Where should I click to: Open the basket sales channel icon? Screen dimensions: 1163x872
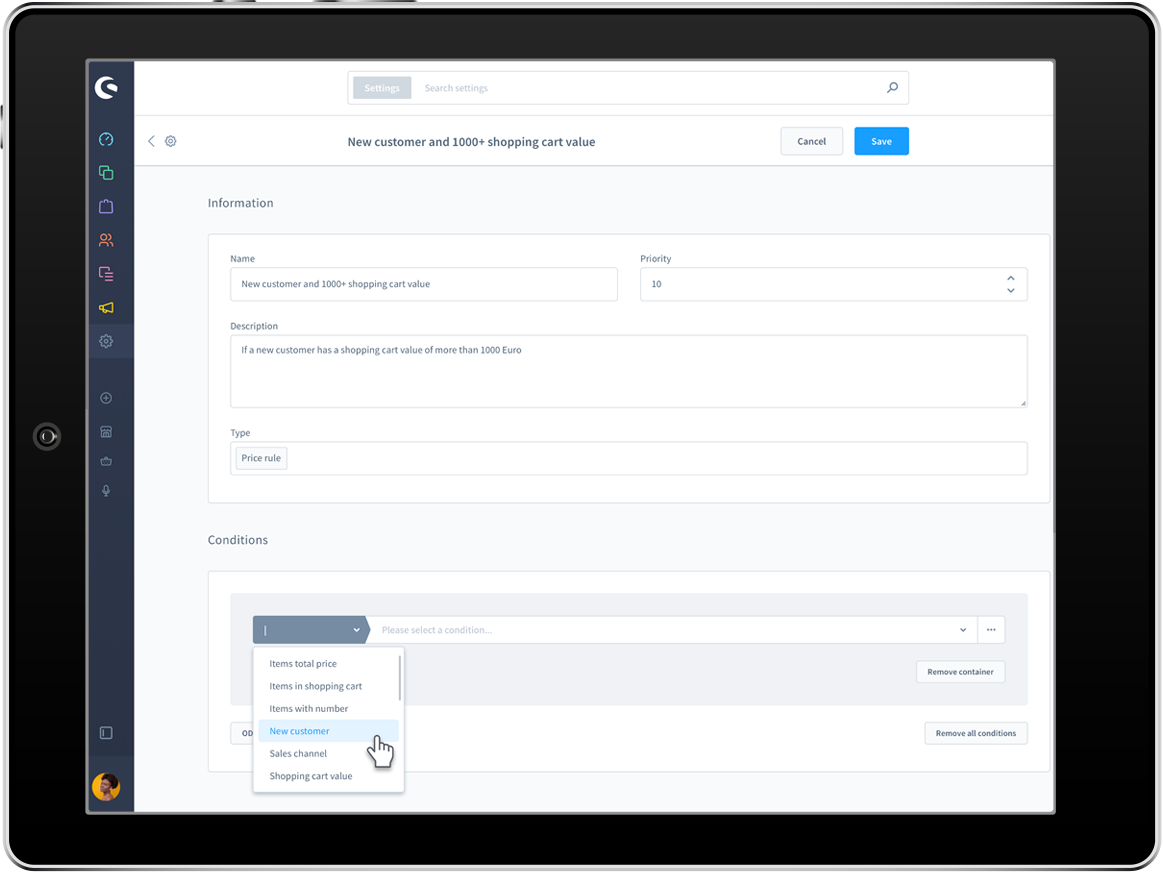(106, 461)
